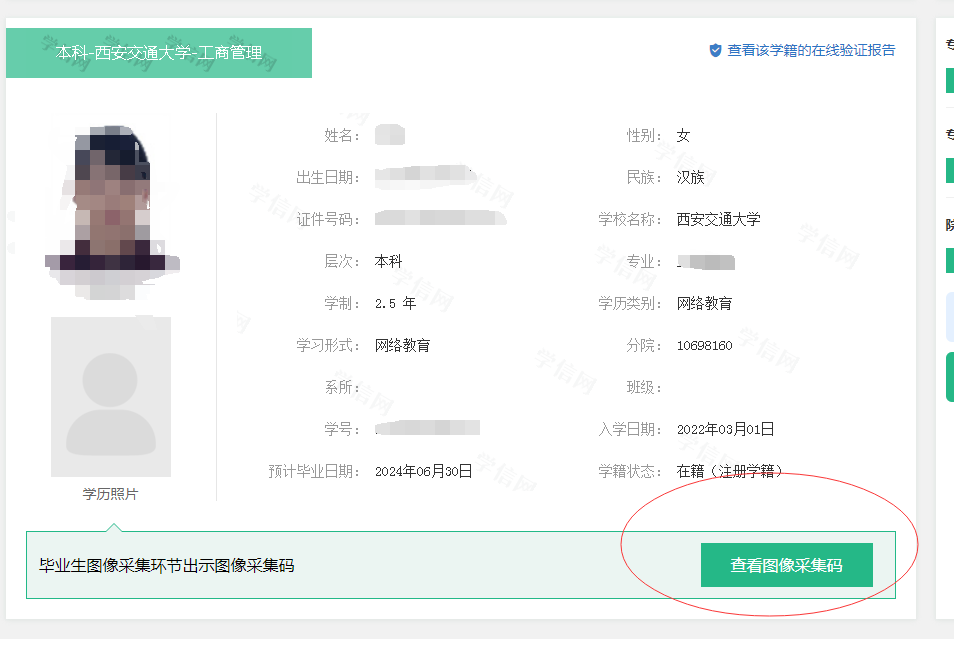Click the 学制 value 2.5 年
Image resolution: width=954 pixels, height=650 pixels.
395,303
